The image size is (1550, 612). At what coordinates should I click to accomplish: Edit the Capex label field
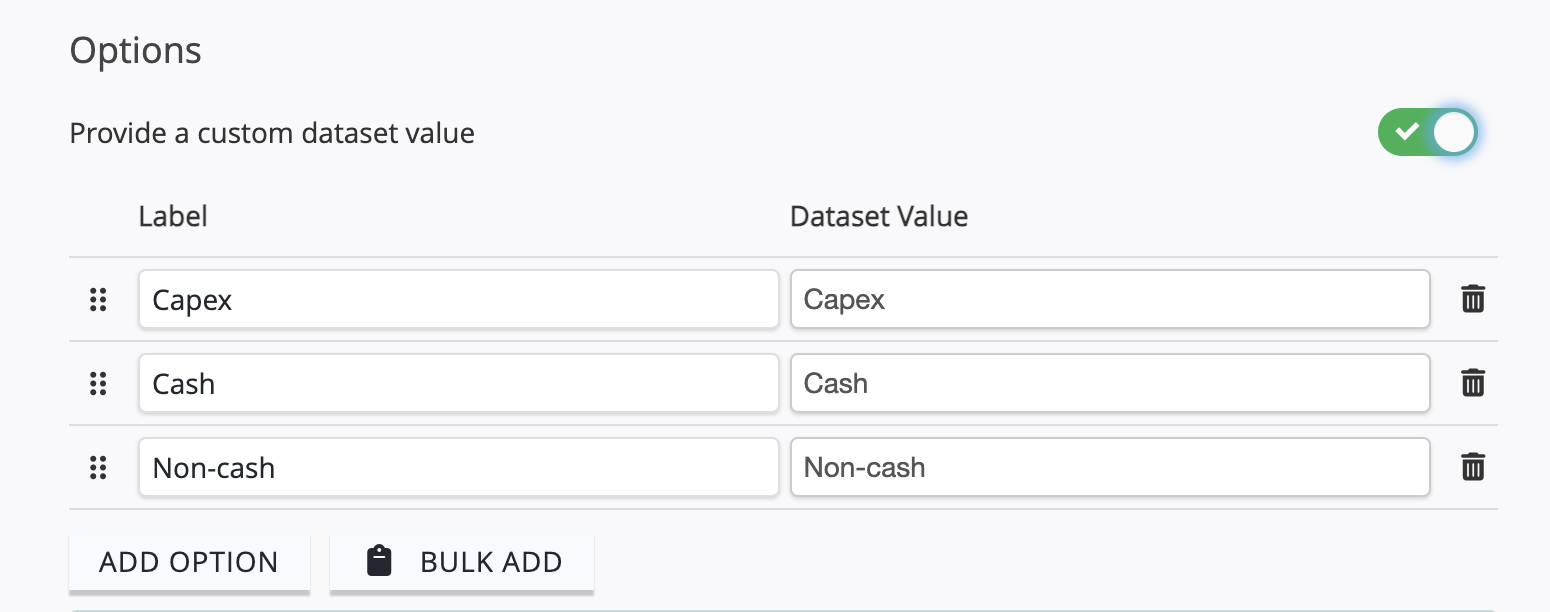point(458,299)
